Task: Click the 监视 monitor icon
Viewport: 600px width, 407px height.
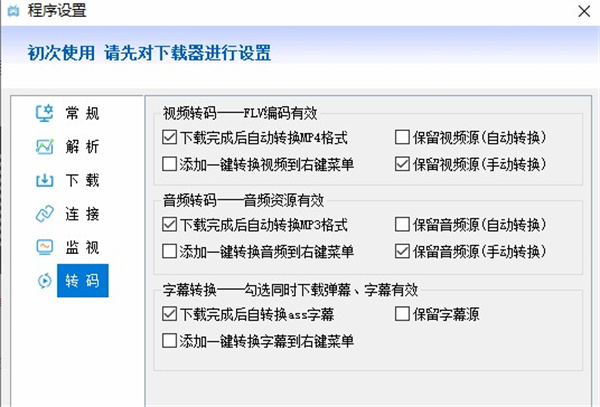Action: pyautogui.click(x=44, y=247)
